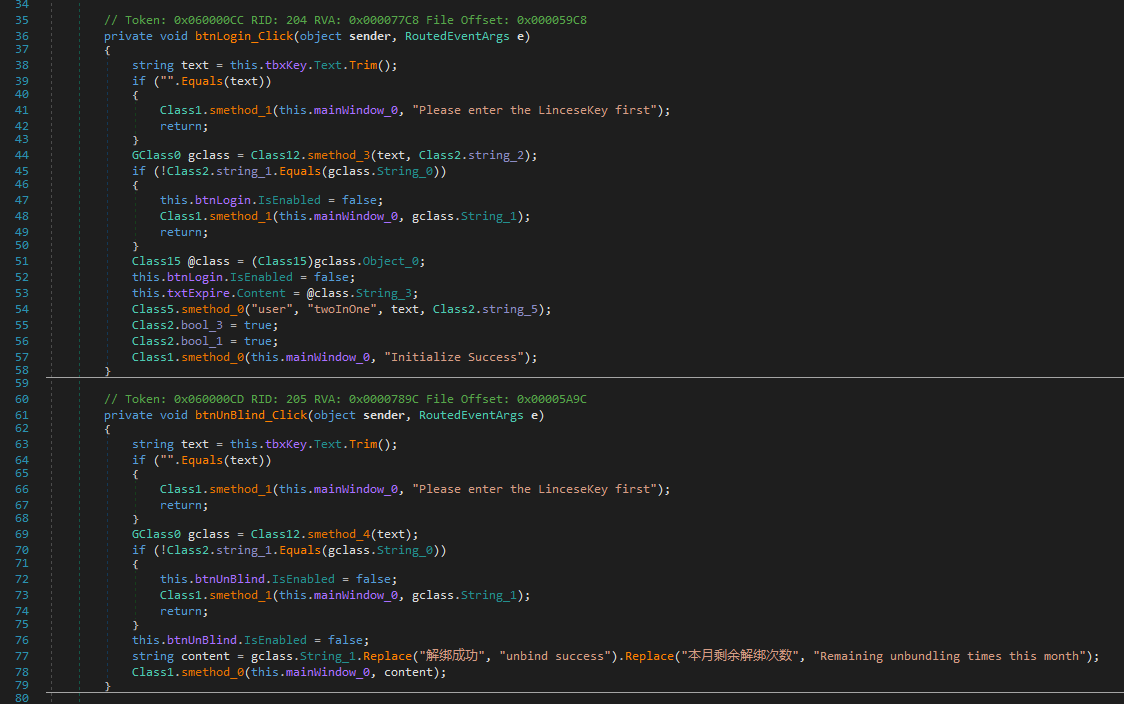Click the "twoInOne" string literal
This screenshot has height=704, width=1124.
pyautogui.click(x=342, y=310)
